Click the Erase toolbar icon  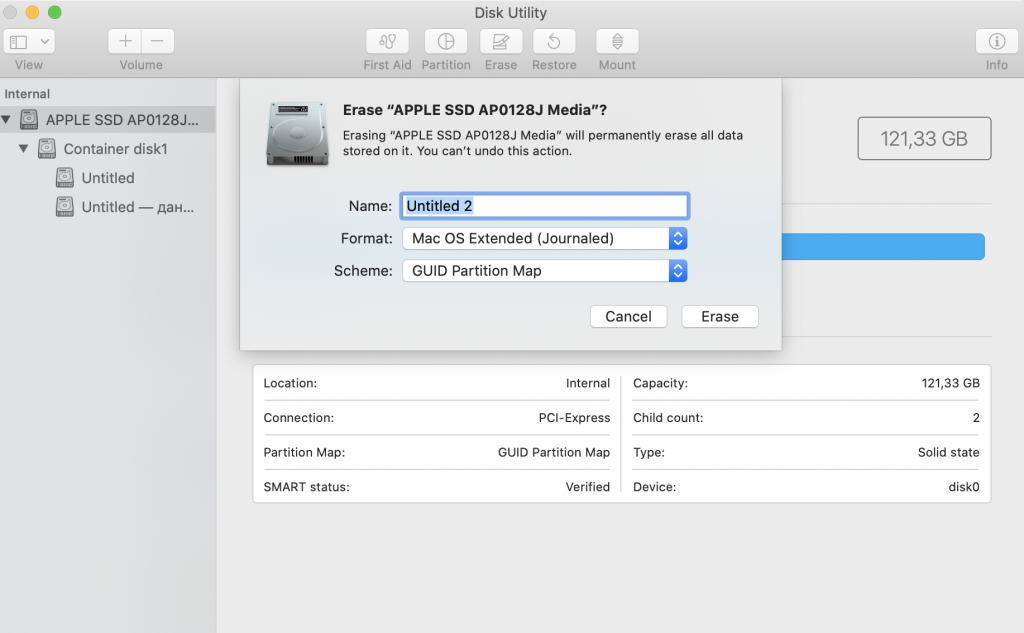tap(501, 41)
